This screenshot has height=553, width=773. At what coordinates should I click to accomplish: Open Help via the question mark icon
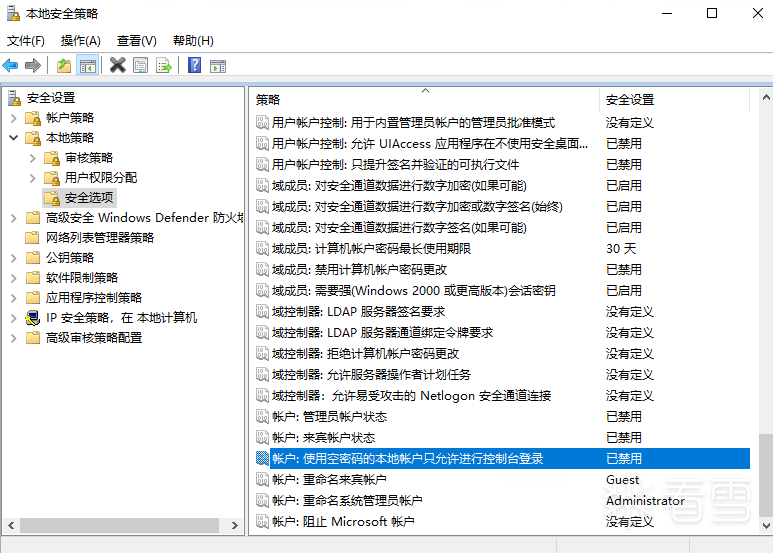coord(195,65)
